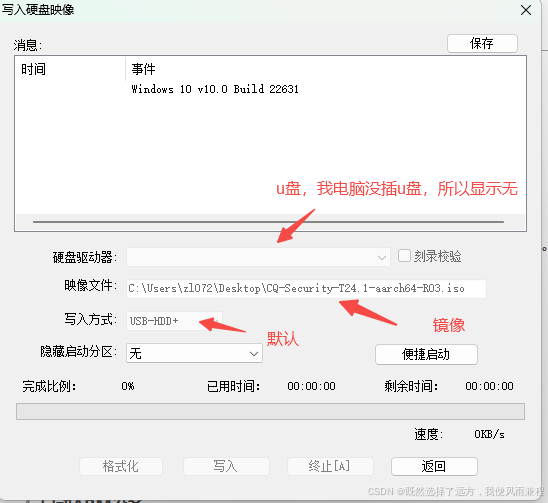The width and height of the screenshot is (548, 503).
Task: Click the message list horizontal scrollbar
Action: pos(268,222)
